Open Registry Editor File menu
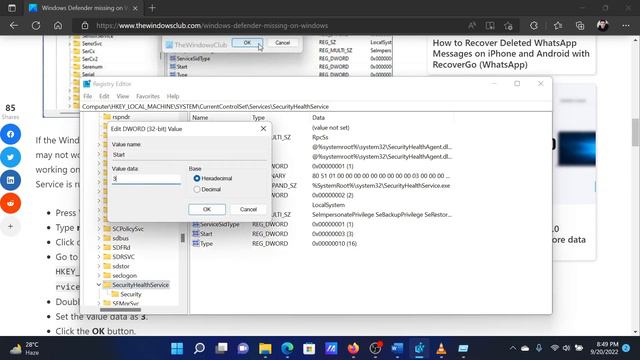Screen dimensions: 640x360 [x=88, y=96]
